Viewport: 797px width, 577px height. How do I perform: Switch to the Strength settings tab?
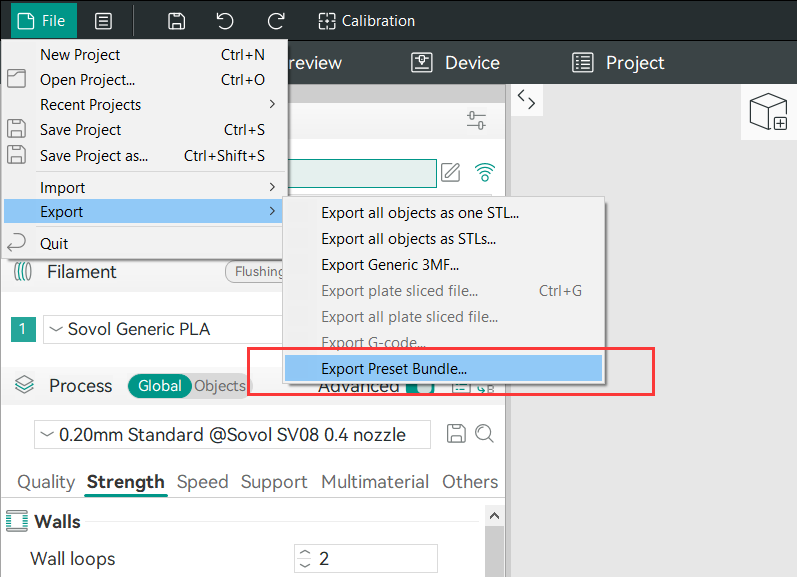tap(126, 482)
